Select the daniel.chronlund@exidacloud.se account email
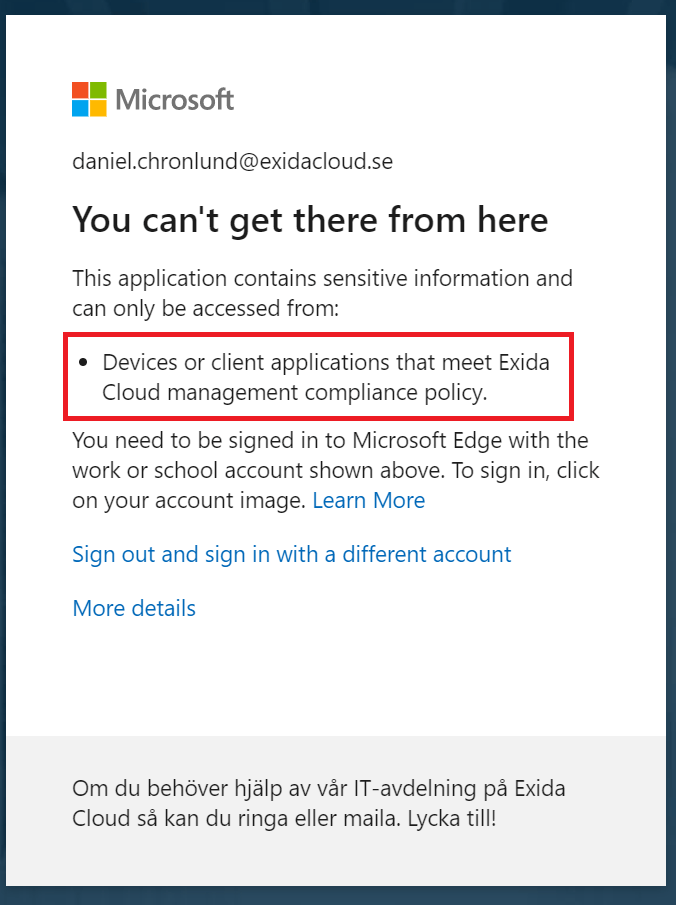Viewport: 676px width, 905px height. (232, 161)
